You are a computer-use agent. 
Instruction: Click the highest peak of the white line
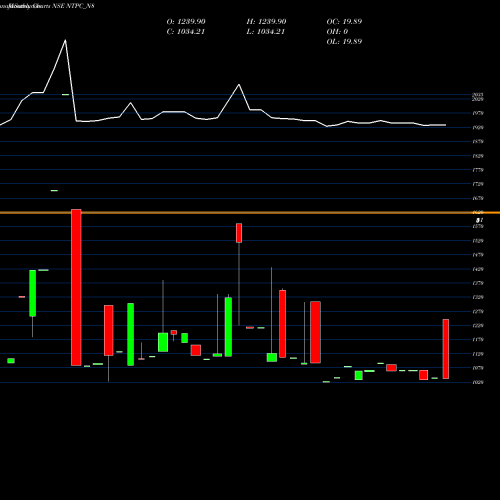point(65,40)
